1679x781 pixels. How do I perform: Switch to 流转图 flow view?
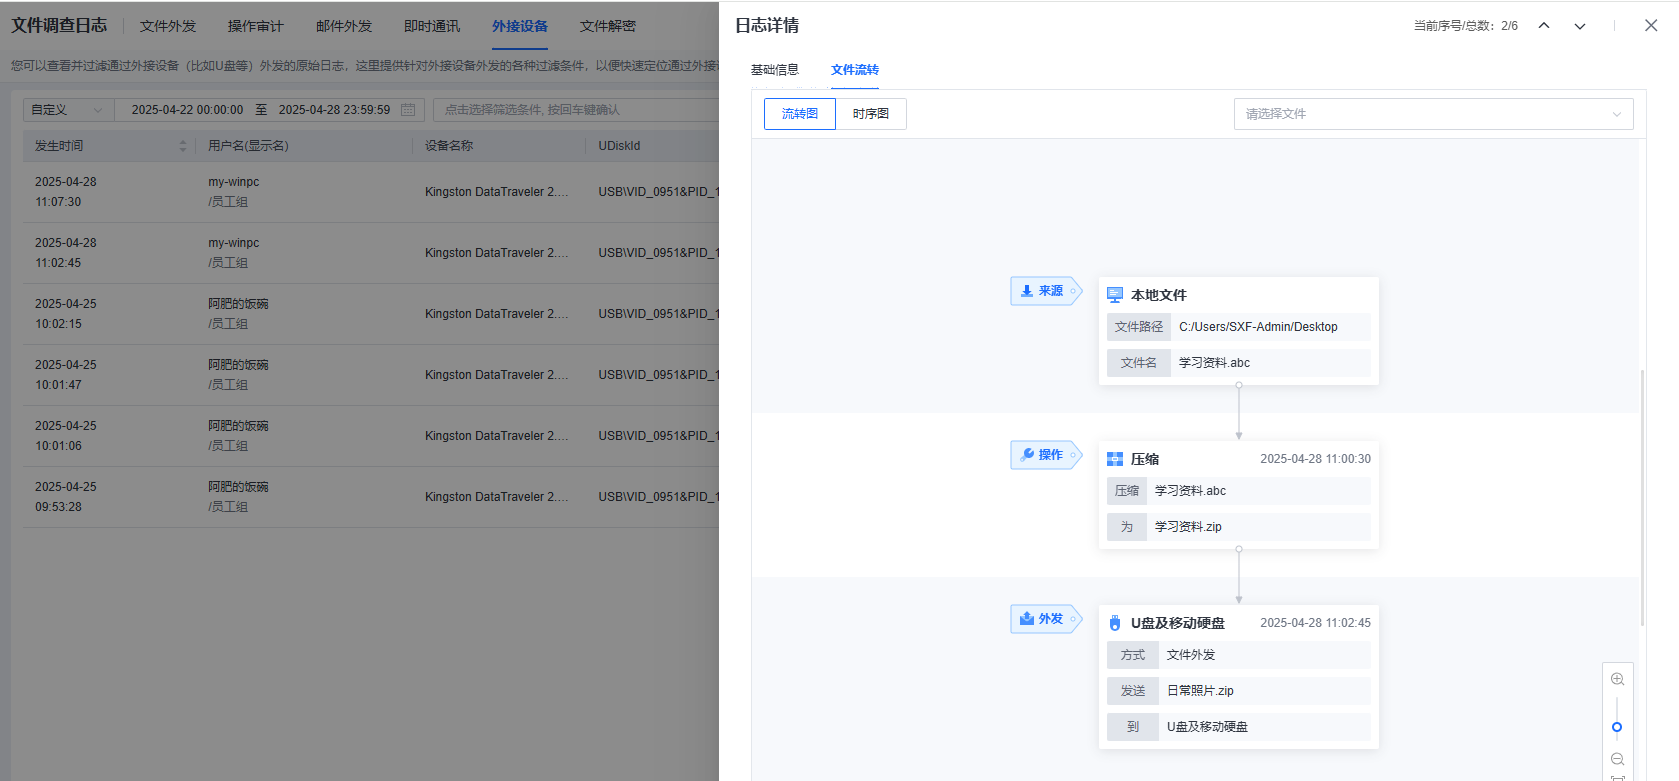(800, 114)
